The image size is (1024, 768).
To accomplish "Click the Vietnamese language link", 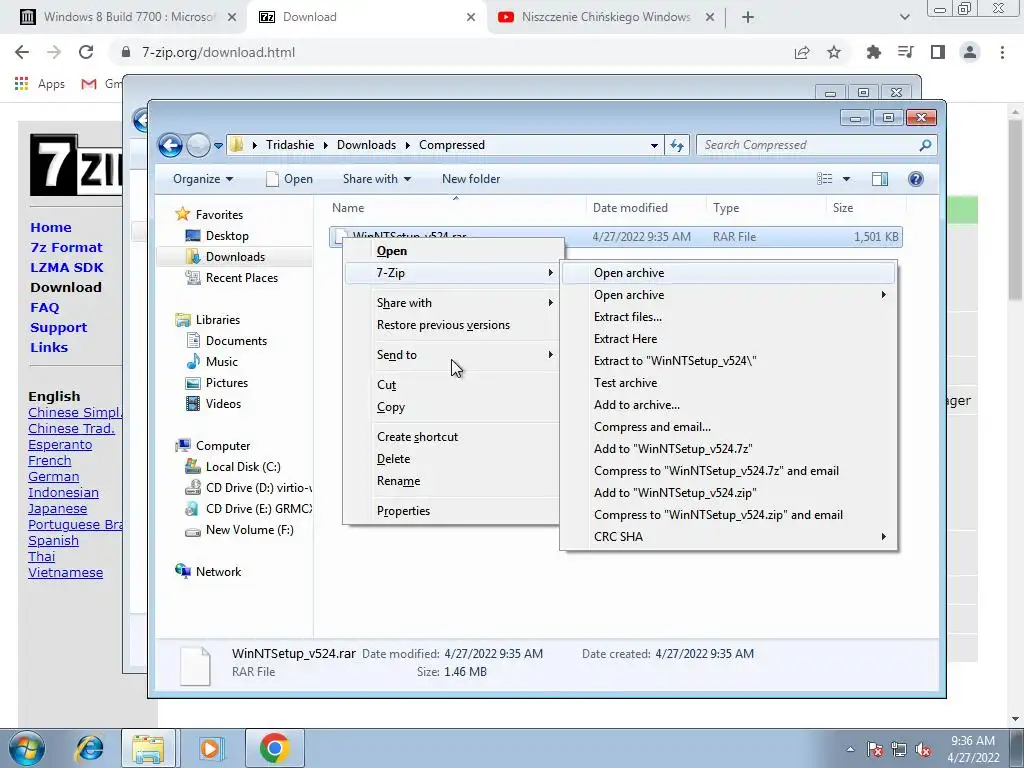I will pyautogui.click(x=65, y=573).
